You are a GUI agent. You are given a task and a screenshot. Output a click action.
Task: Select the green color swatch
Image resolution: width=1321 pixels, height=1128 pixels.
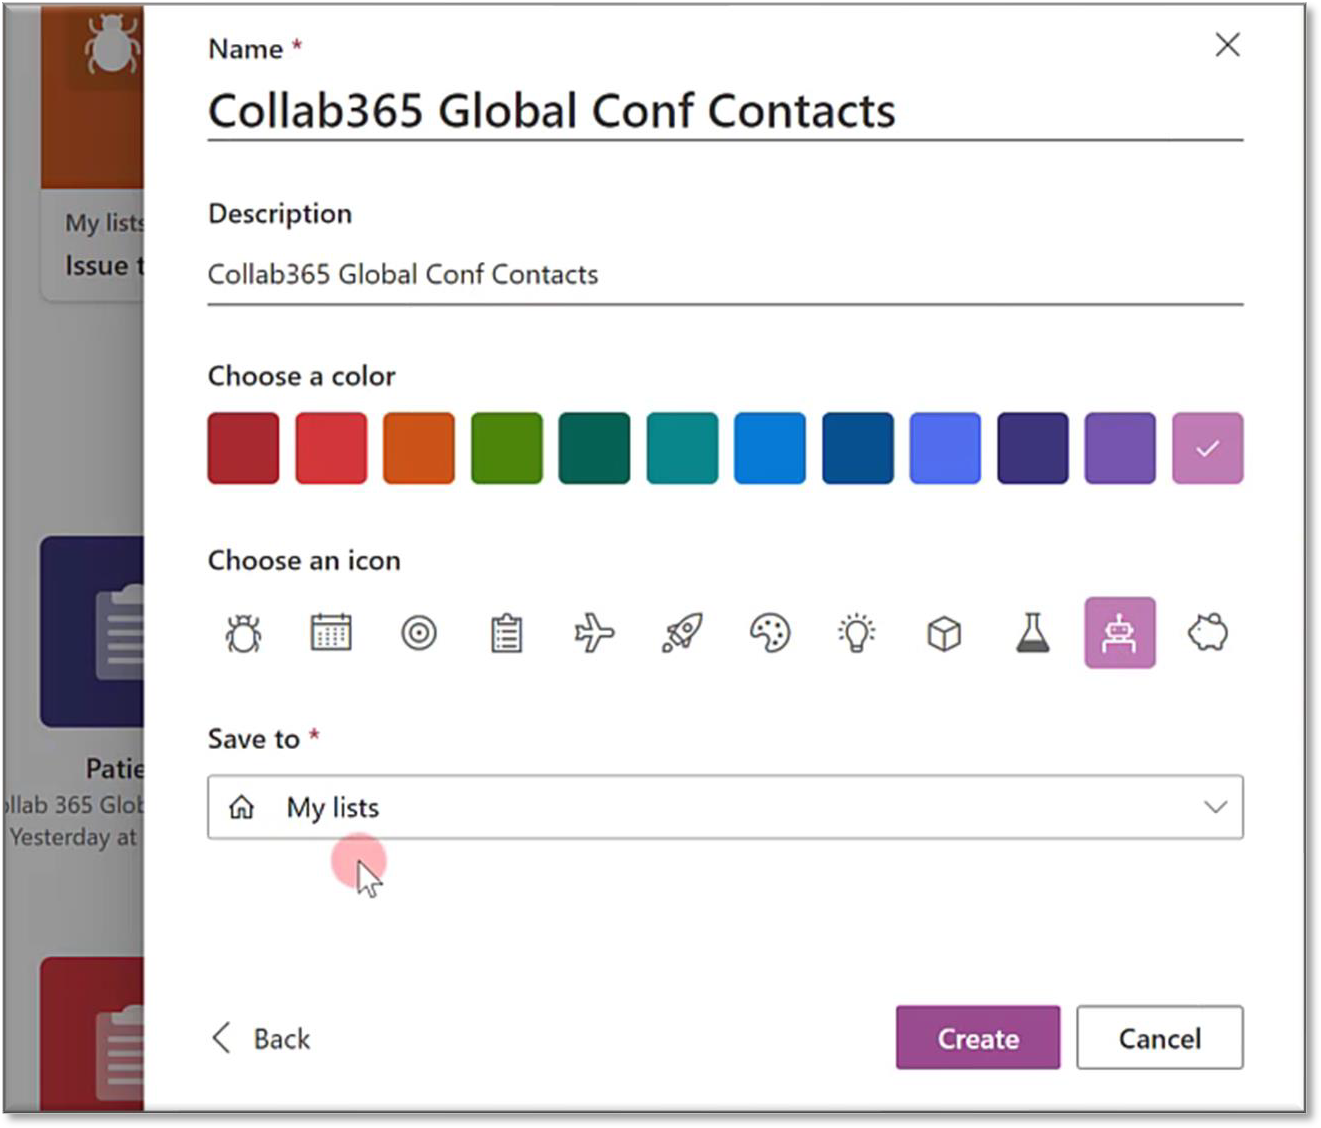507,448
